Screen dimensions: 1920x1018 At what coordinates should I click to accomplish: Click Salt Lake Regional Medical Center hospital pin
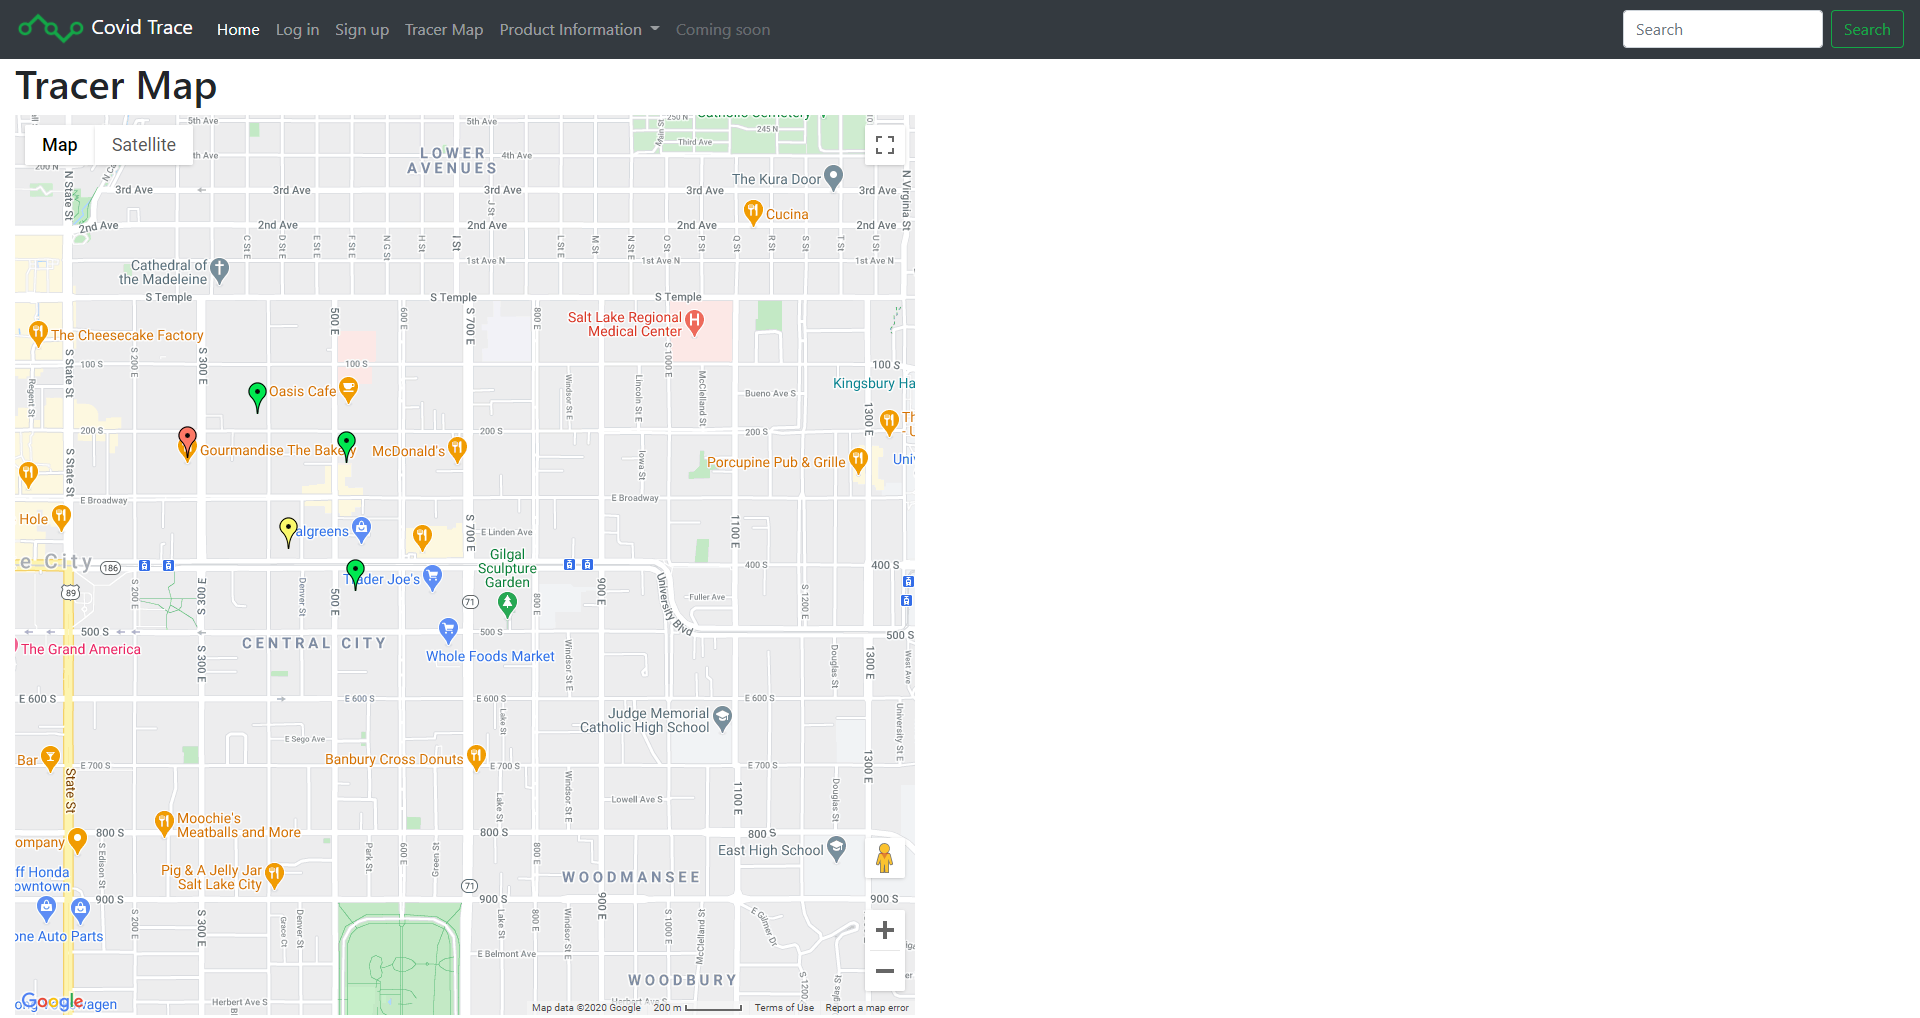point(694,322)
